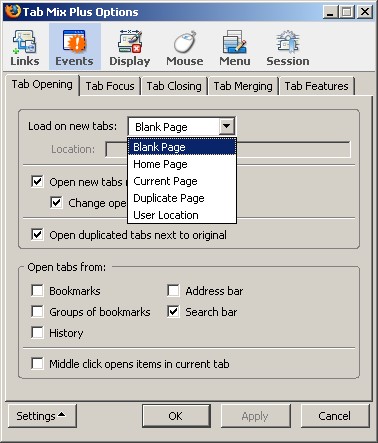Open the Display options category

tap(130, 47)
